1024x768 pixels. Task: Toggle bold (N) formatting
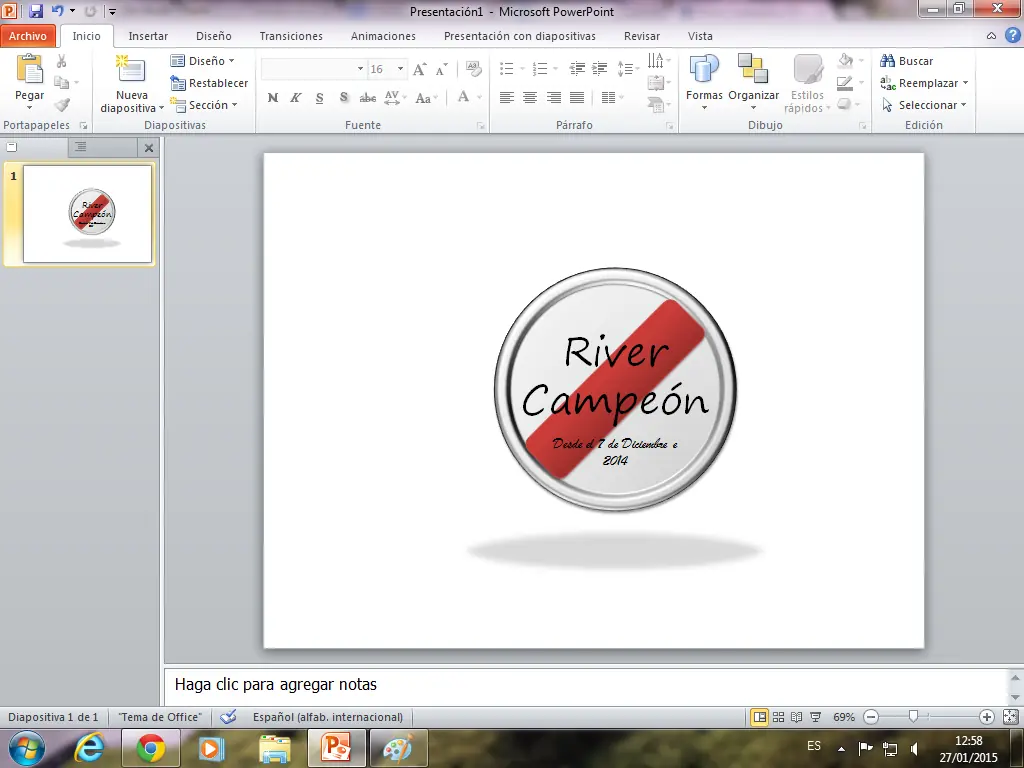point(273,98)
